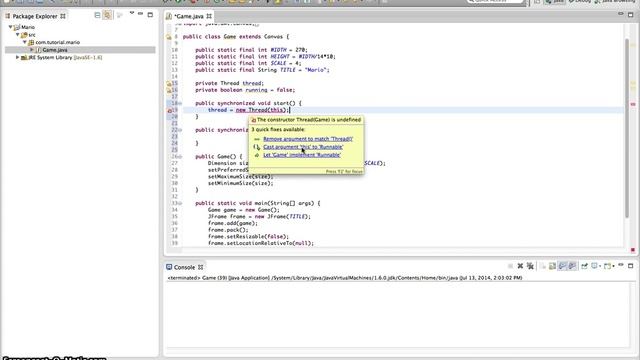Click in the Quick Access search field

tap(496, 2)
